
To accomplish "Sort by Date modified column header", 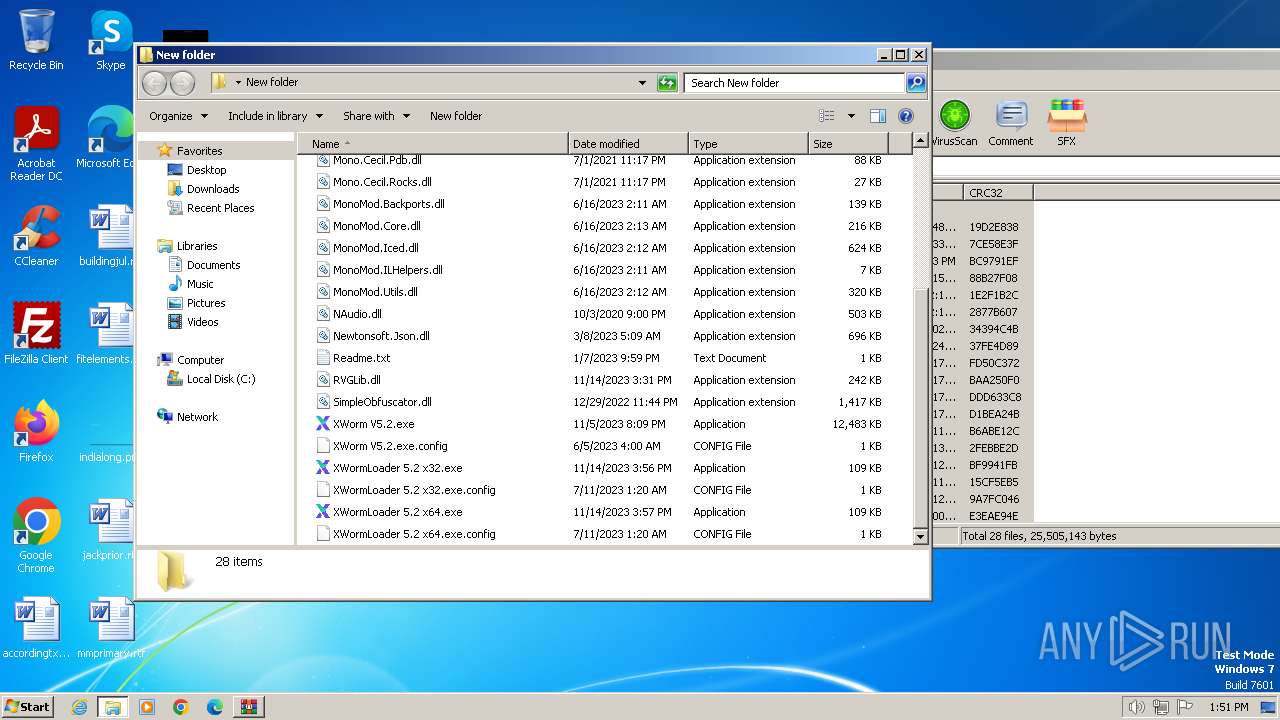I will coord(628,144).
